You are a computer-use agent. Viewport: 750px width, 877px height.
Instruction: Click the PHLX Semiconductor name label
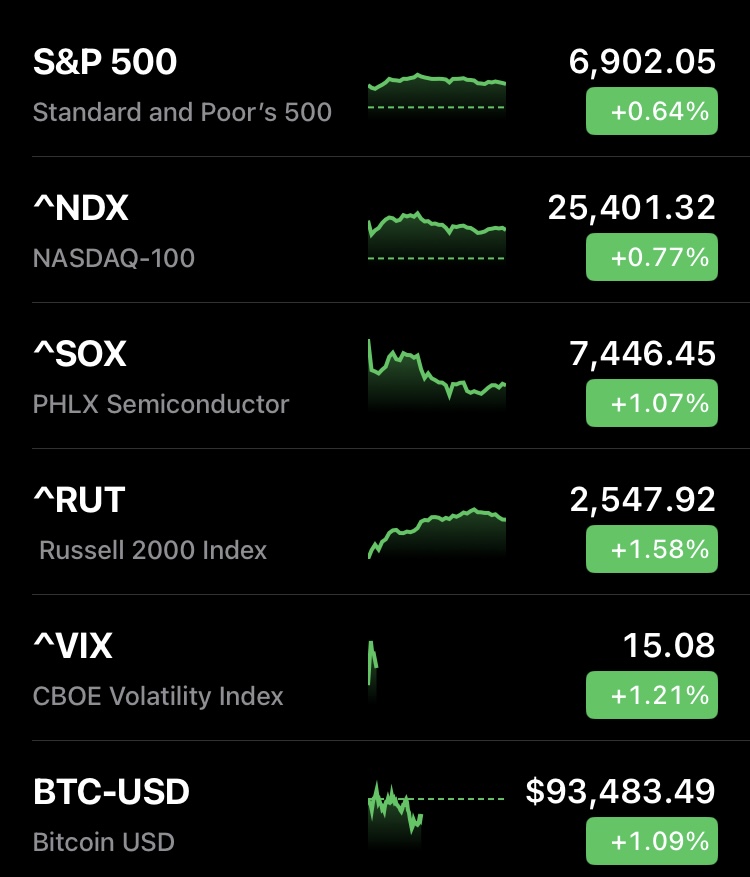click(161, 404)
